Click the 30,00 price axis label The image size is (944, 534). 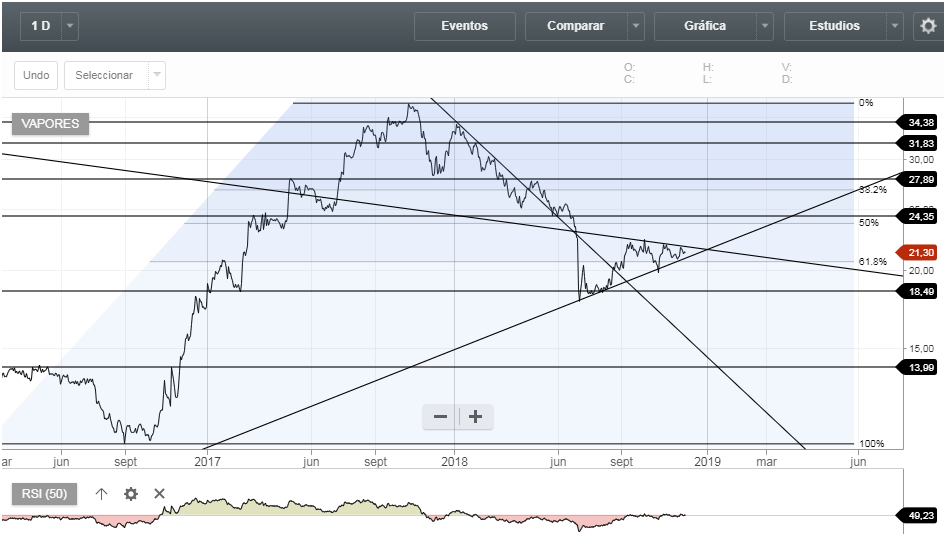pyautogui.click(x=921, y=160)
